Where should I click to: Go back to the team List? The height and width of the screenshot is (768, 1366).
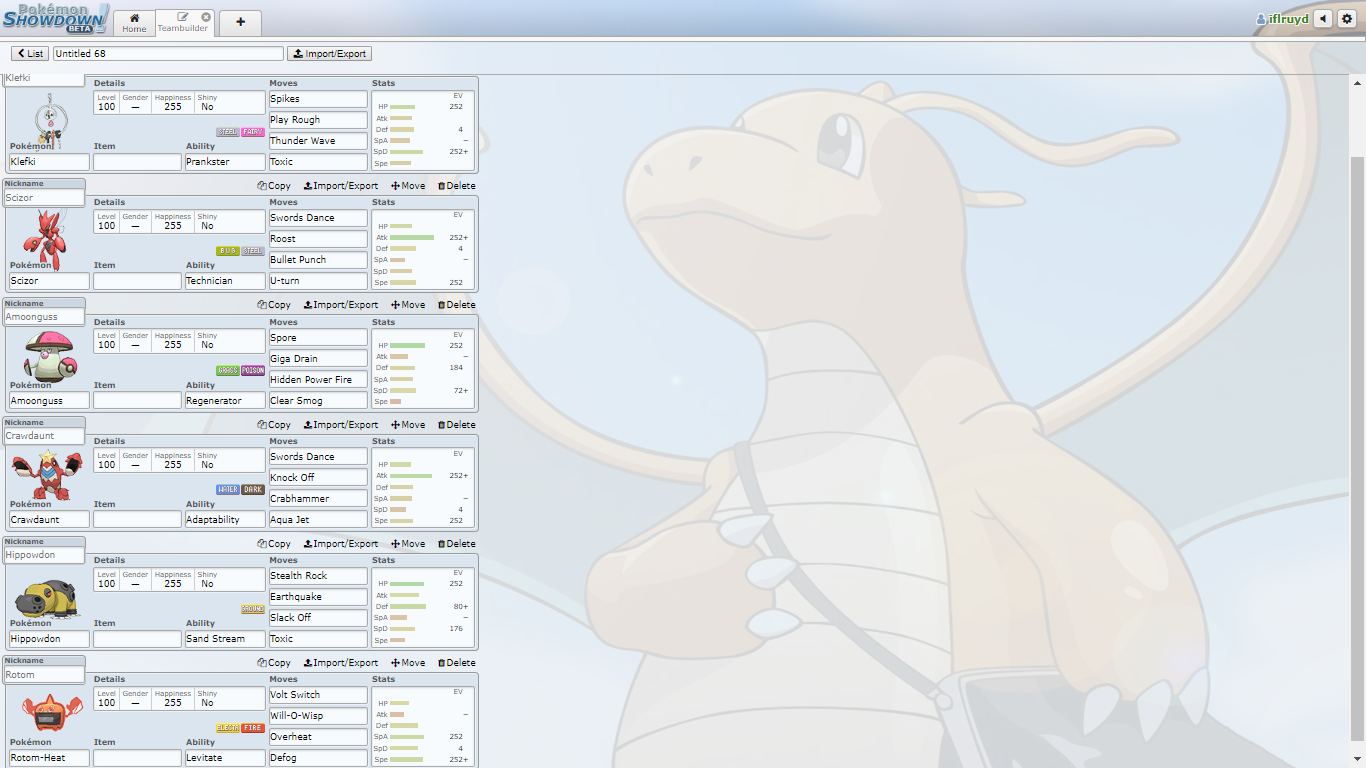(30, 54)
